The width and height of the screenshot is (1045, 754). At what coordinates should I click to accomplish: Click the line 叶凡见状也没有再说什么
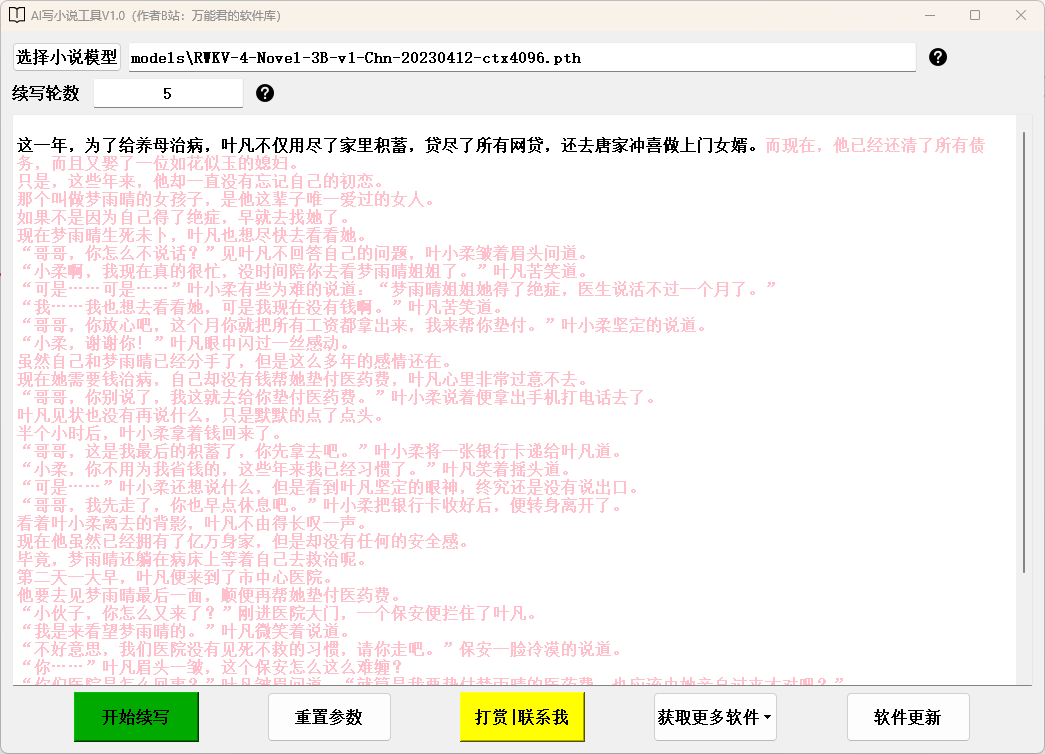tap(201, 415)
